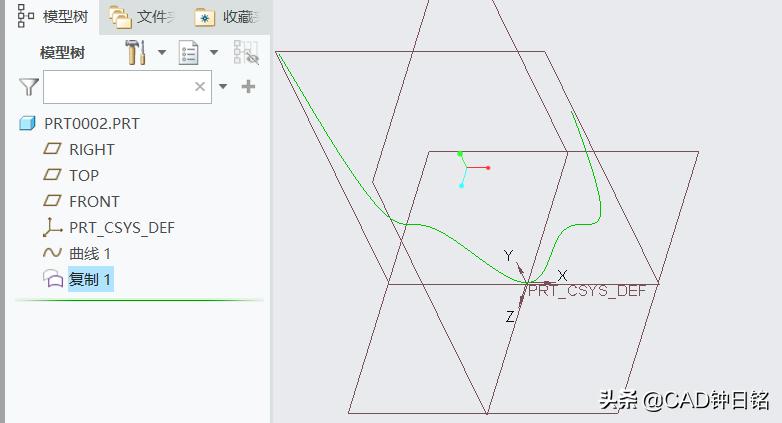782x423 pixels.
Task: Select the TOP datum plane in tree
Action: [83, 175]
